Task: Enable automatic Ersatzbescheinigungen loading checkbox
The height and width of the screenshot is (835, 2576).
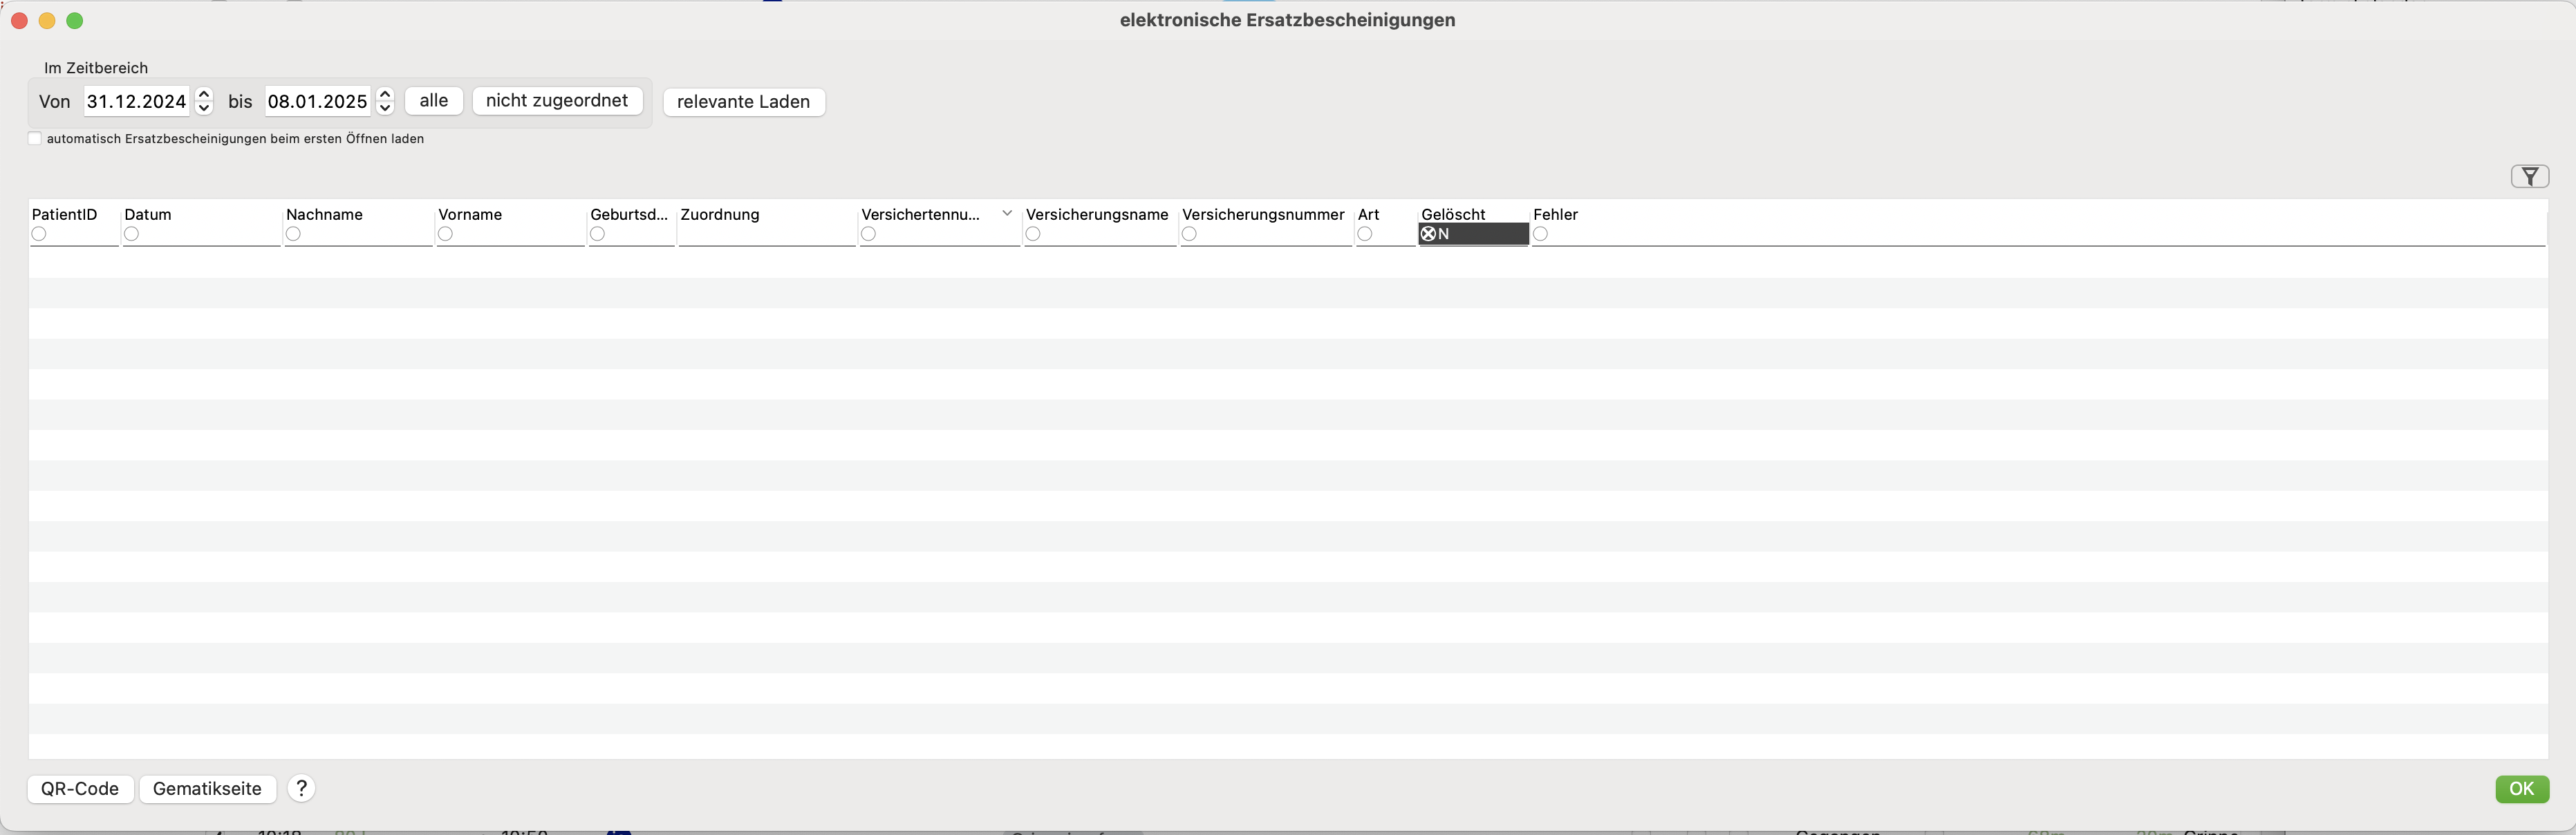Action: (x=35, y=139)
